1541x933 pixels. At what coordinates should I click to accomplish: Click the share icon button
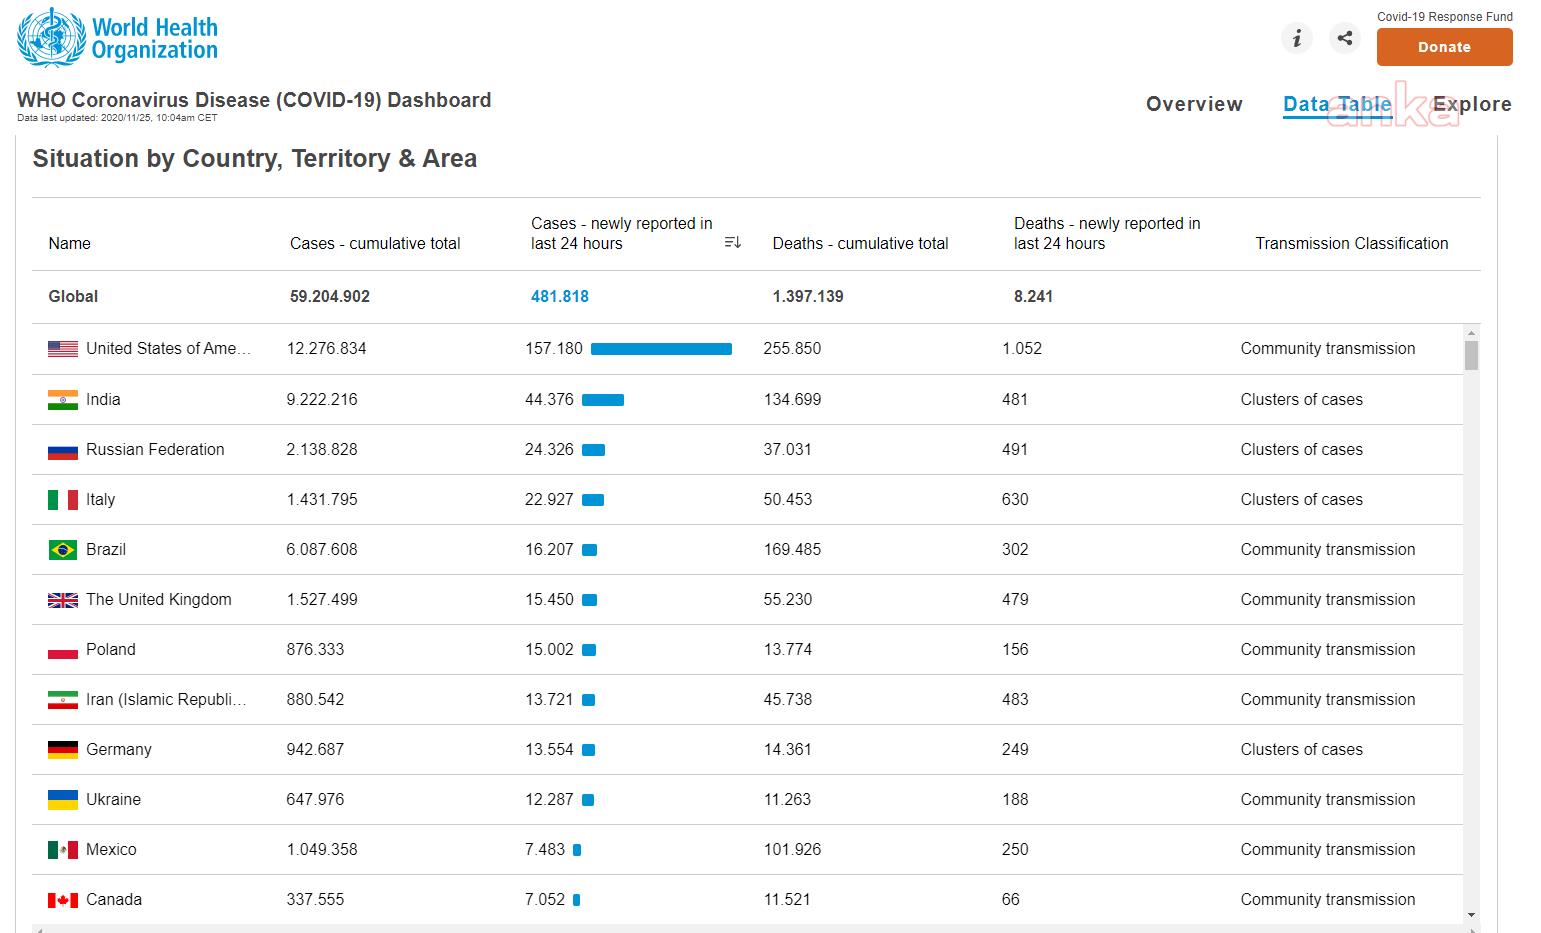coord(1345,38)
